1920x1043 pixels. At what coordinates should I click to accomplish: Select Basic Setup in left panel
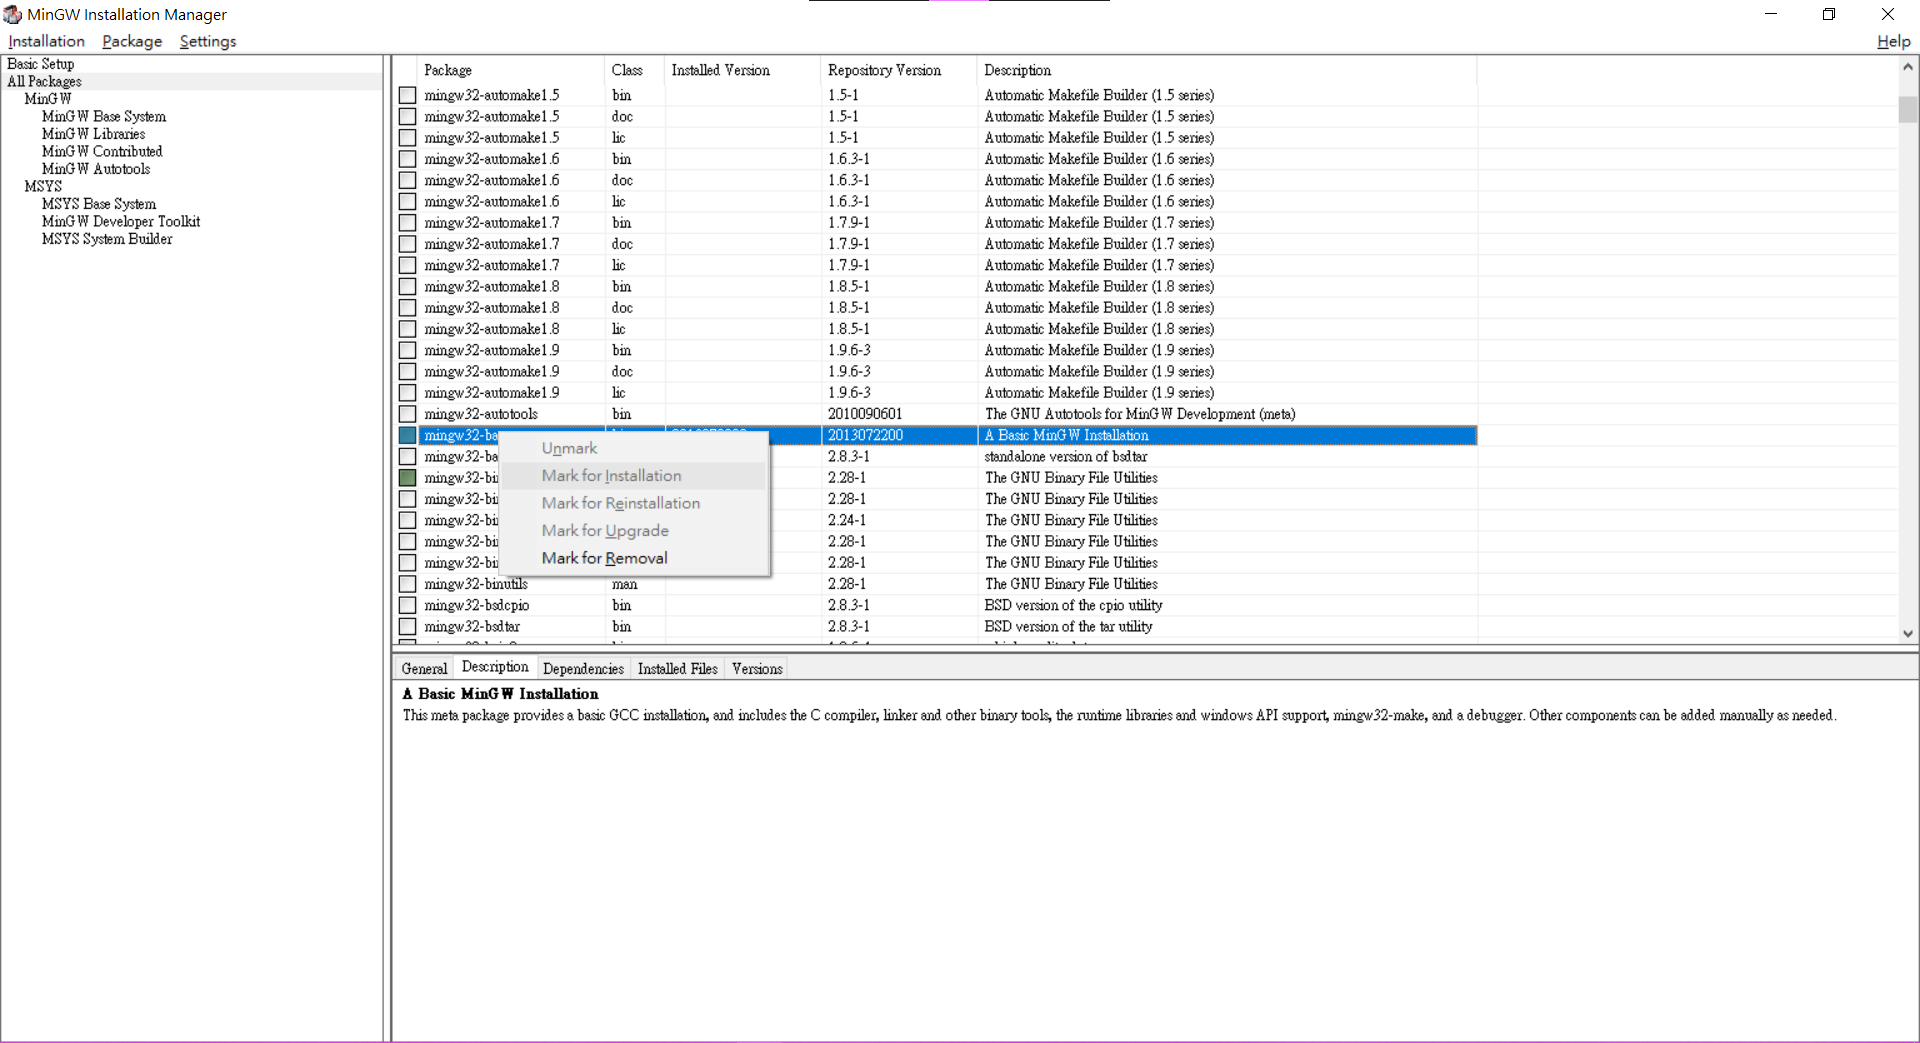tap(41, 64)
